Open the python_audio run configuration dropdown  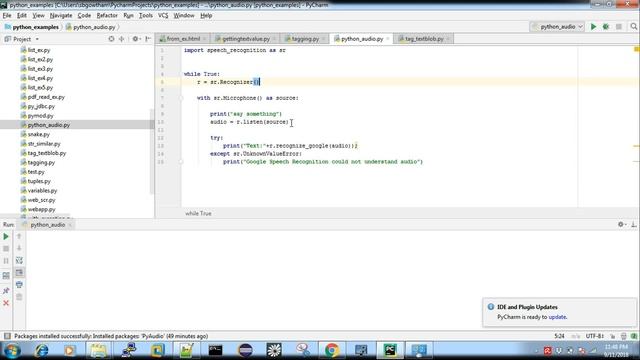click(557, 27)
